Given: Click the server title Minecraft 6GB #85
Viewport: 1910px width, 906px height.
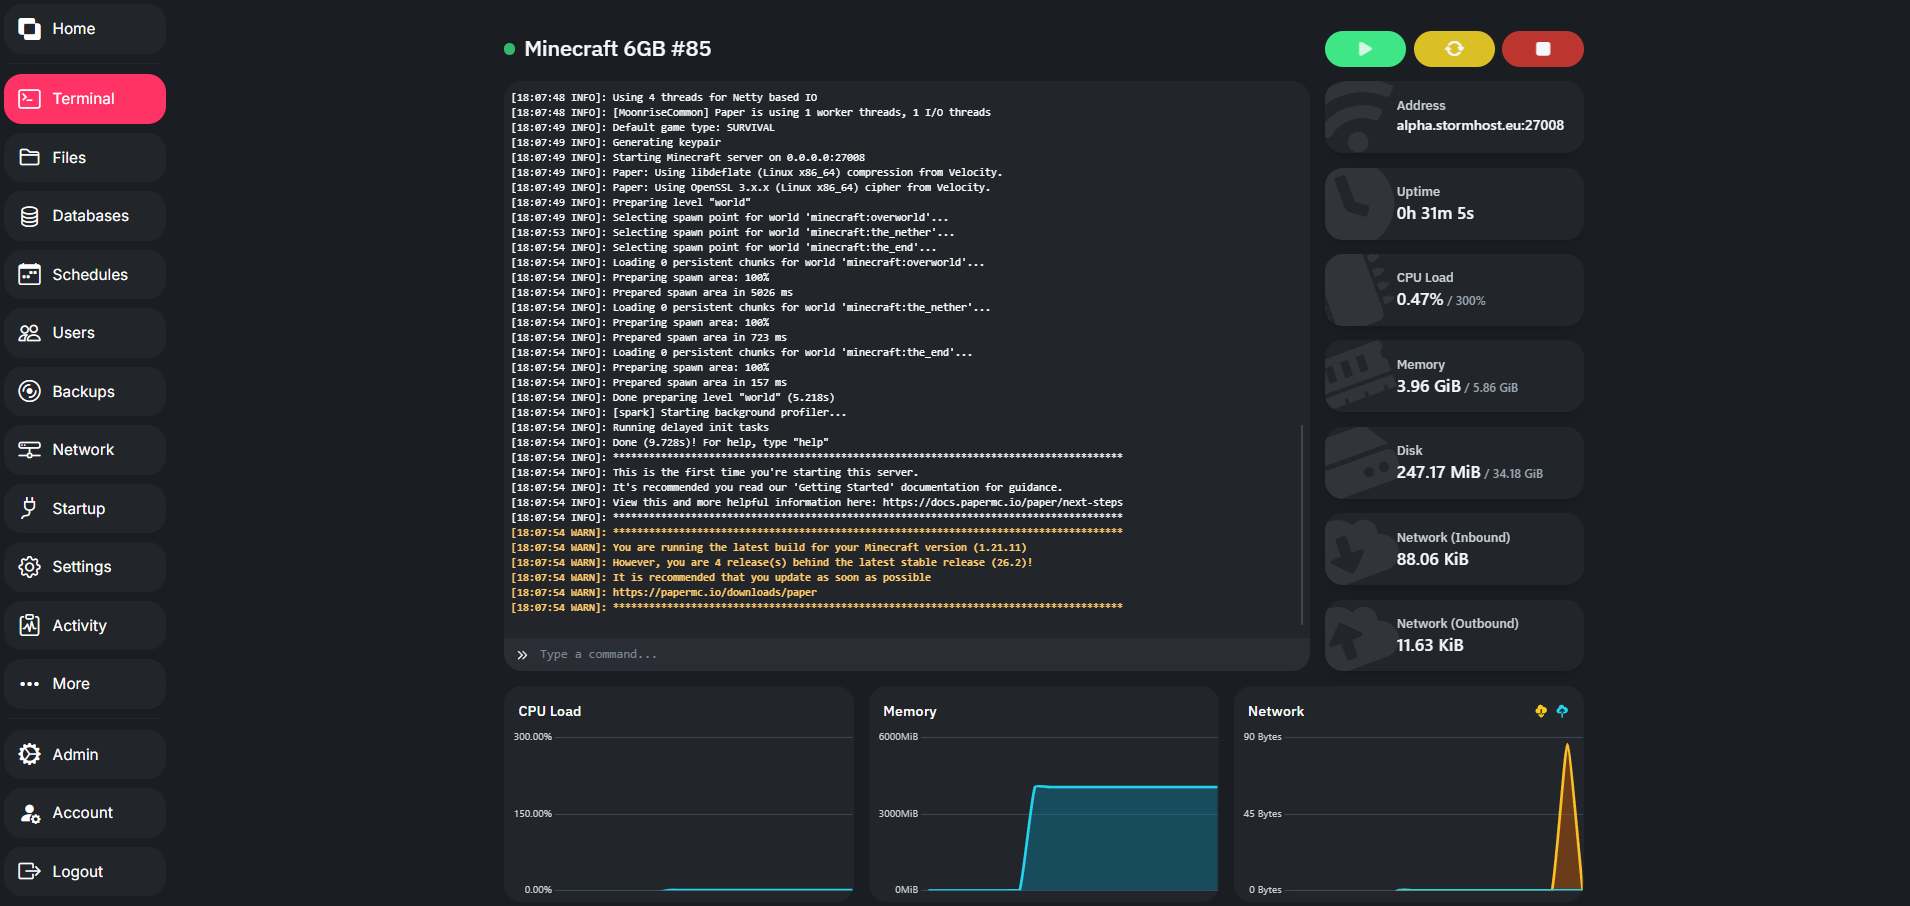Looking at the screenshot, I should [x=618, y=49].
